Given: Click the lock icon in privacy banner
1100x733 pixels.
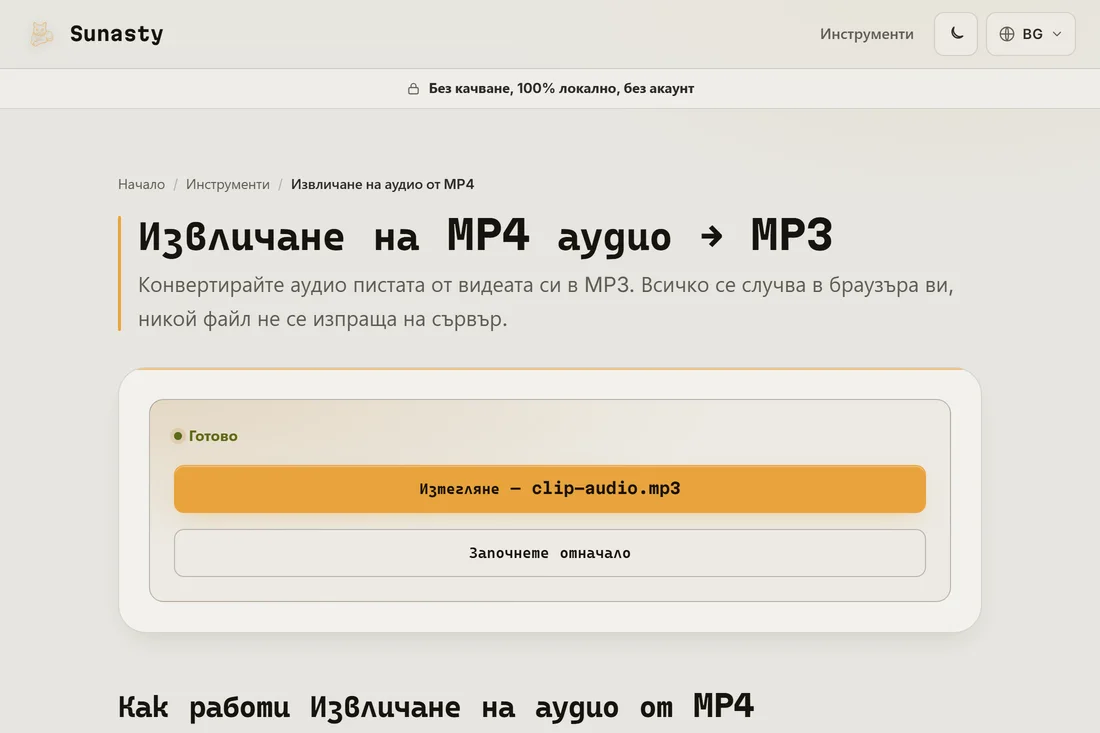Looking at the screenshot, I should [x=413, y=88].
